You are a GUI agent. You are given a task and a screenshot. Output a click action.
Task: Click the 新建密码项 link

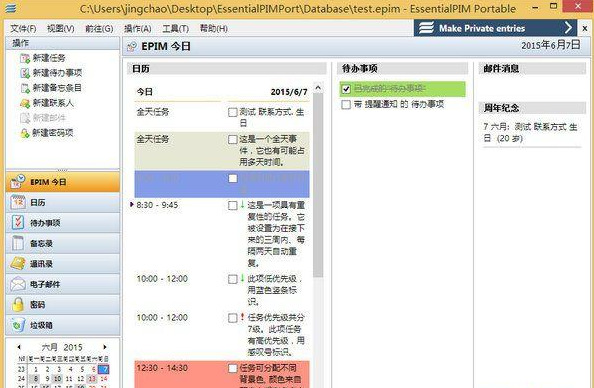[x=53, y=133]
